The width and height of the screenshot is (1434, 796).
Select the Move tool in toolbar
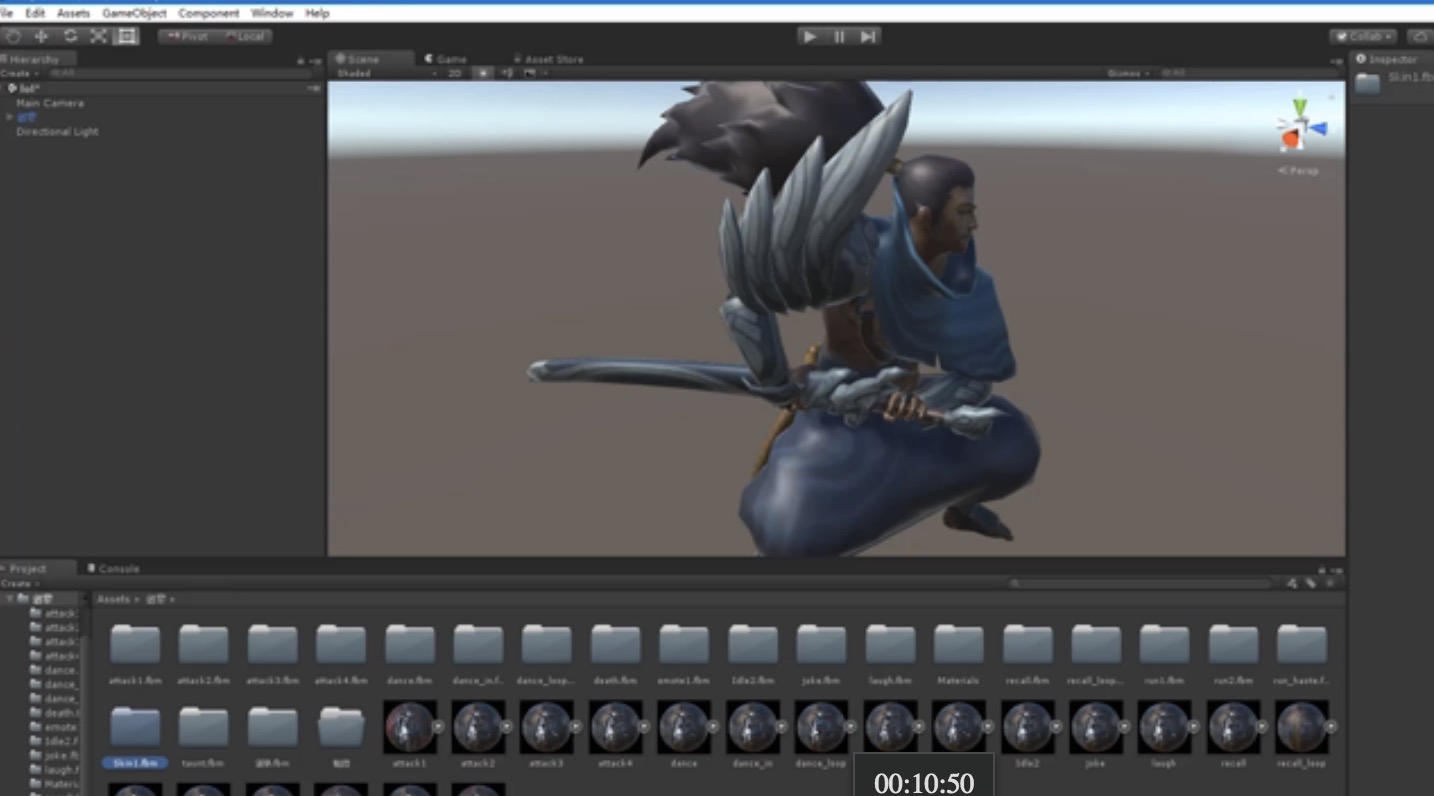click(42, 36)
